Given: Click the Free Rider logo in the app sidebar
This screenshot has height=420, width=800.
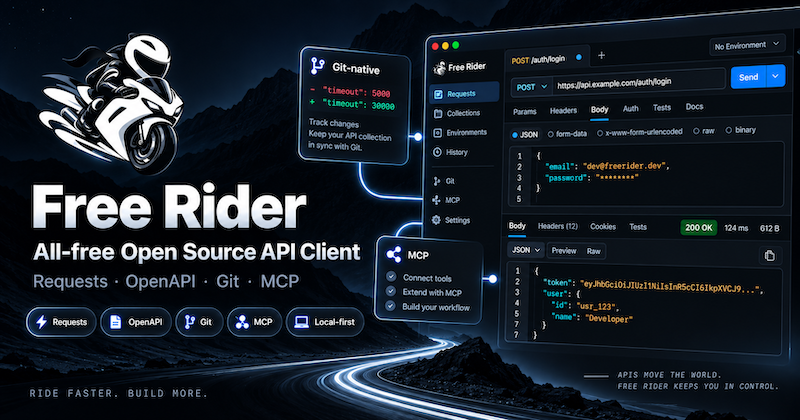Looking at the screenshot, I should pyautogui.click(x=460, y=67).
